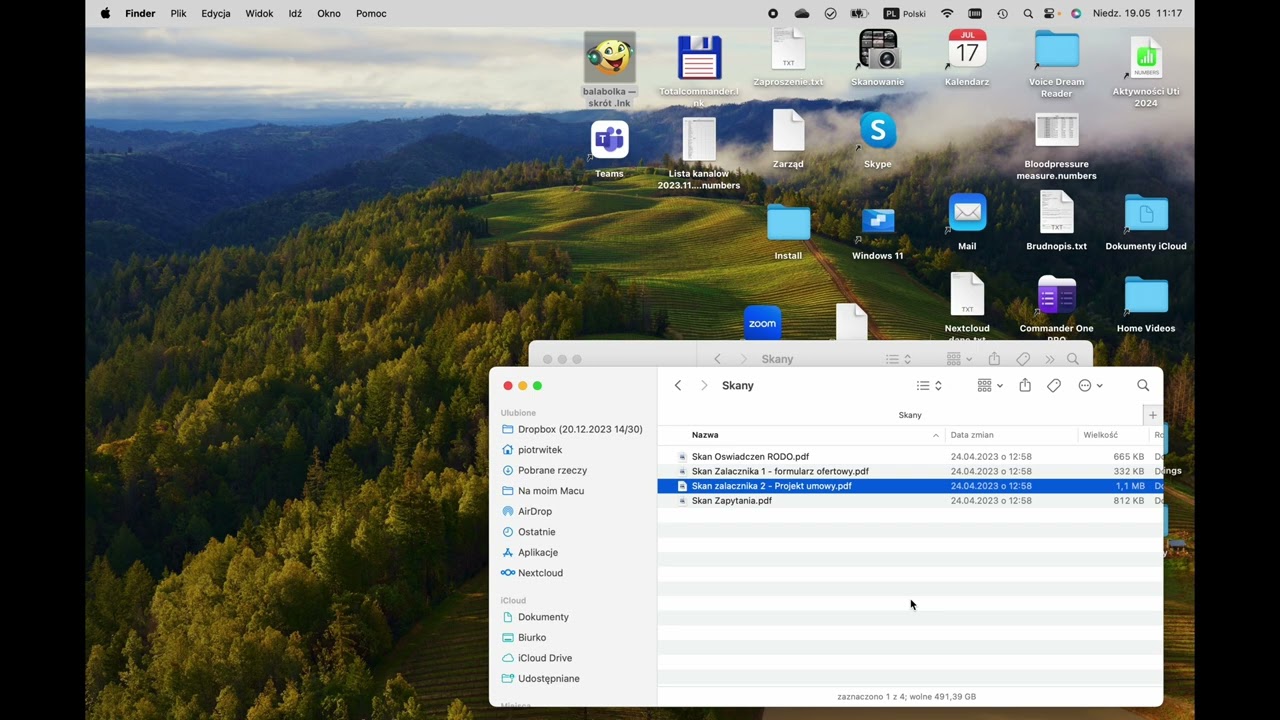Screen dimensions: 1280x720
Task: Open the Kalendarz desktop icon
Action: (967, 50)
